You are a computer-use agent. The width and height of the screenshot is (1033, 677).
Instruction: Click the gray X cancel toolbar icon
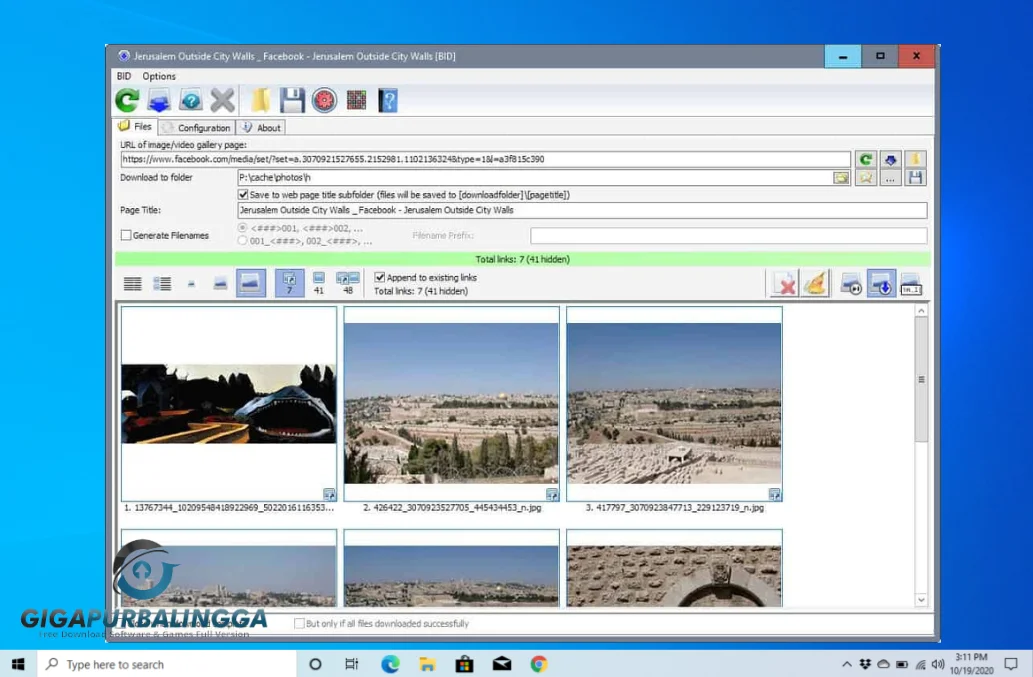click(x=223, y=101)
